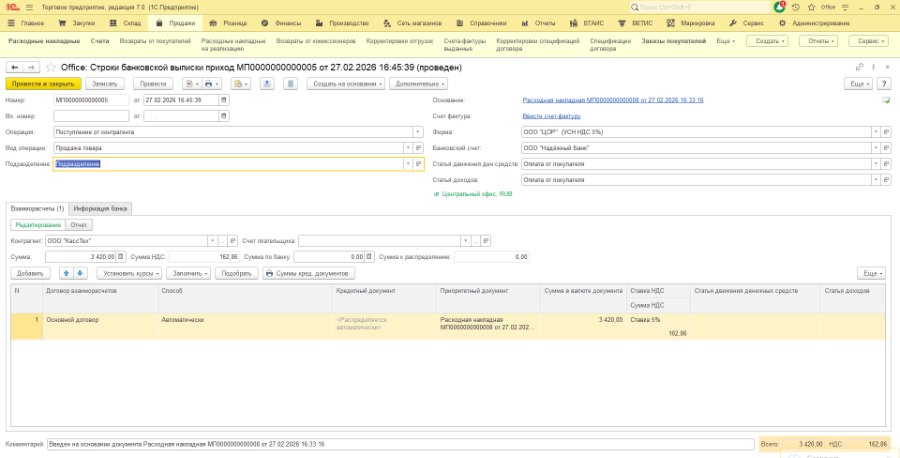The image size is (900, 458).
Task: Open the Продажи section menu
Action: click(x=175, y=24)
